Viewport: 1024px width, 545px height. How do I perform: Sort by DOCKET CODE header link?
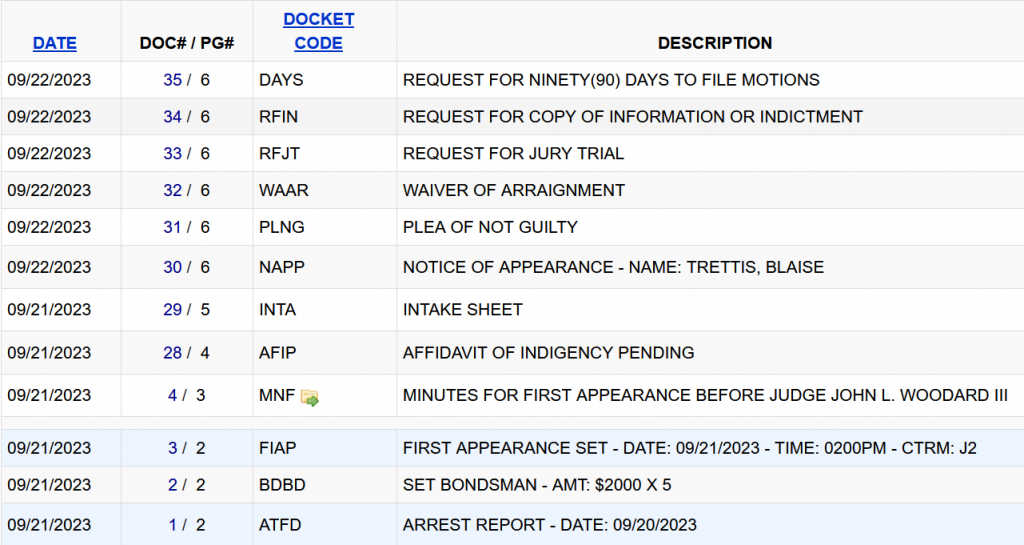[318, 31]
